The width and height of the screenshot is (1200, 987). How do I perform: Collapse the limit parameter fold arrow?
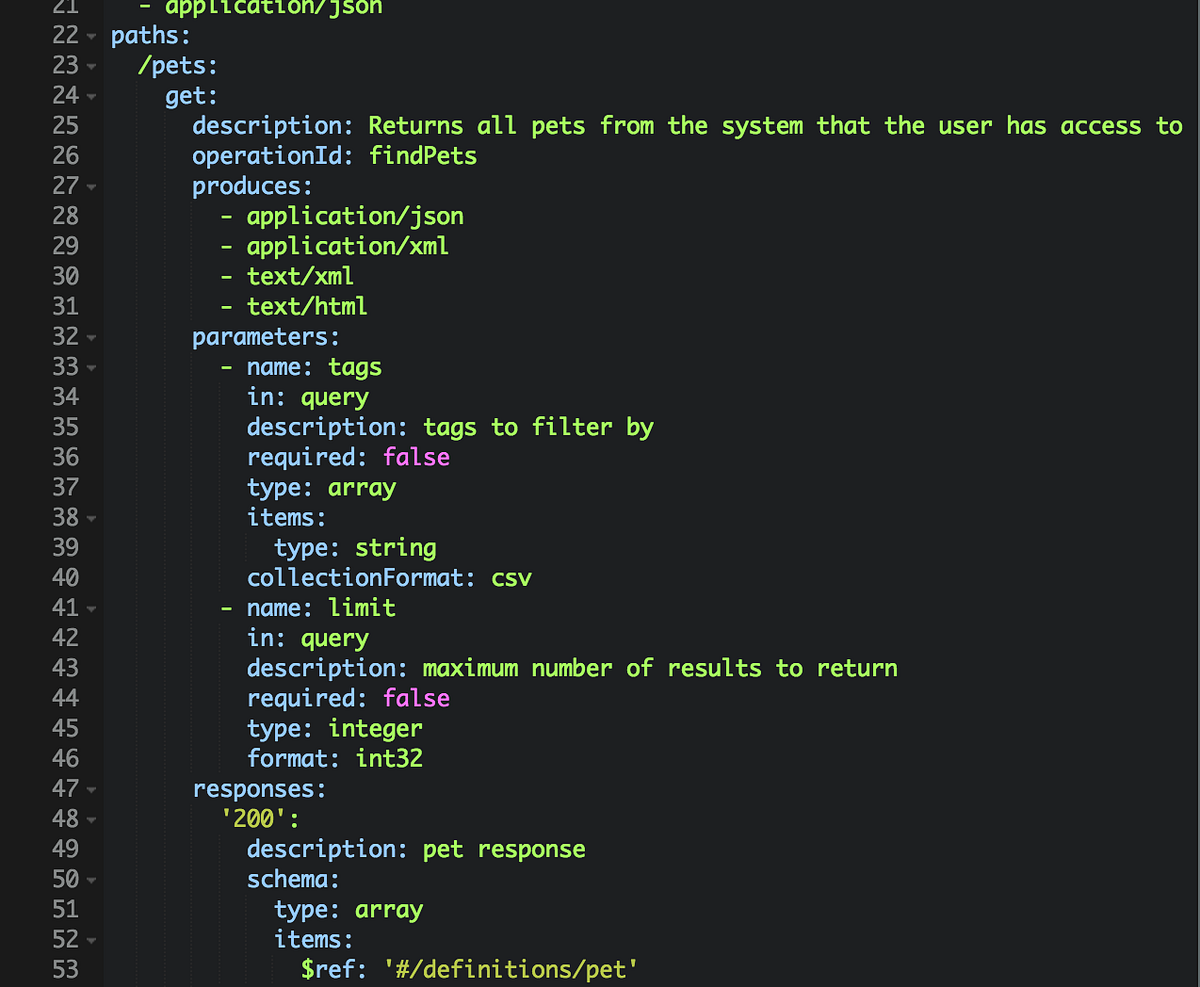coord(90,609)
